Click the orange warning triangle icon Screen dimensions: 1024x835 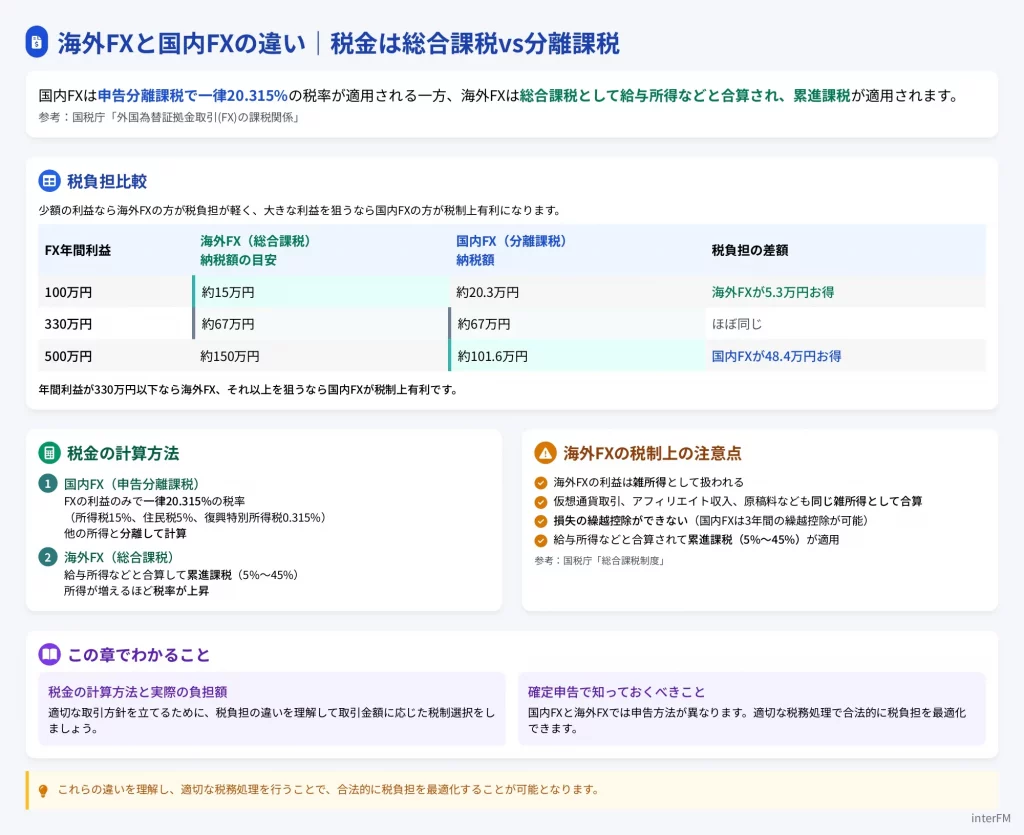point(545,453)
